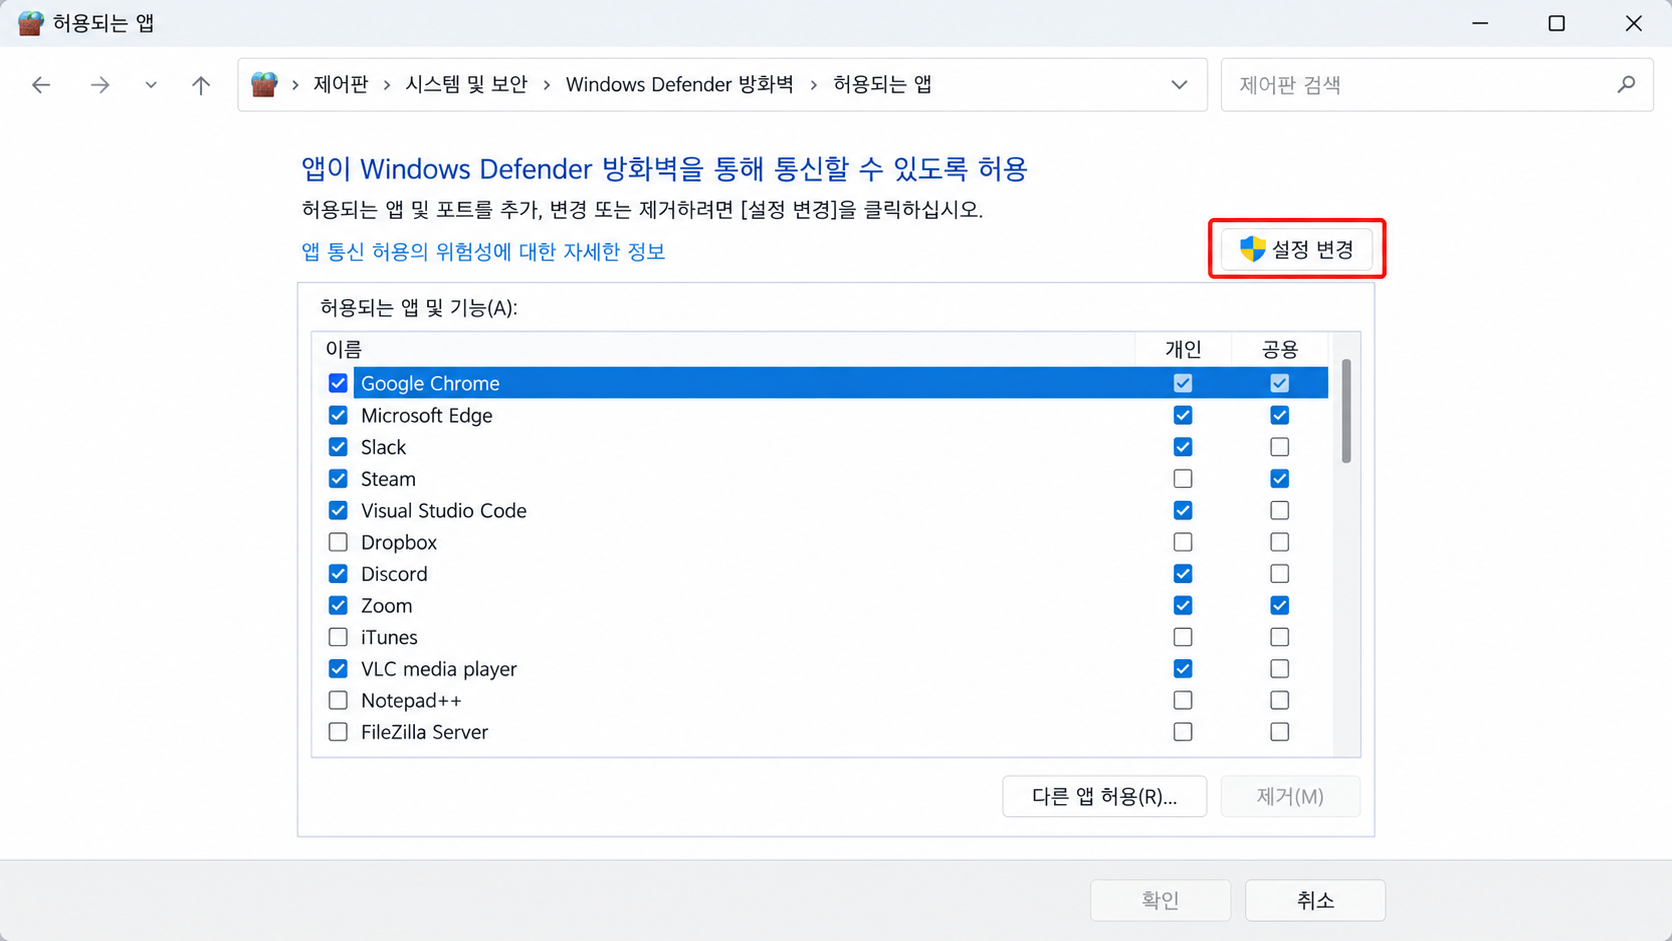Expand the address bar history dropdown
This screenshot has width=1672, height=941.
(1179, 85)
